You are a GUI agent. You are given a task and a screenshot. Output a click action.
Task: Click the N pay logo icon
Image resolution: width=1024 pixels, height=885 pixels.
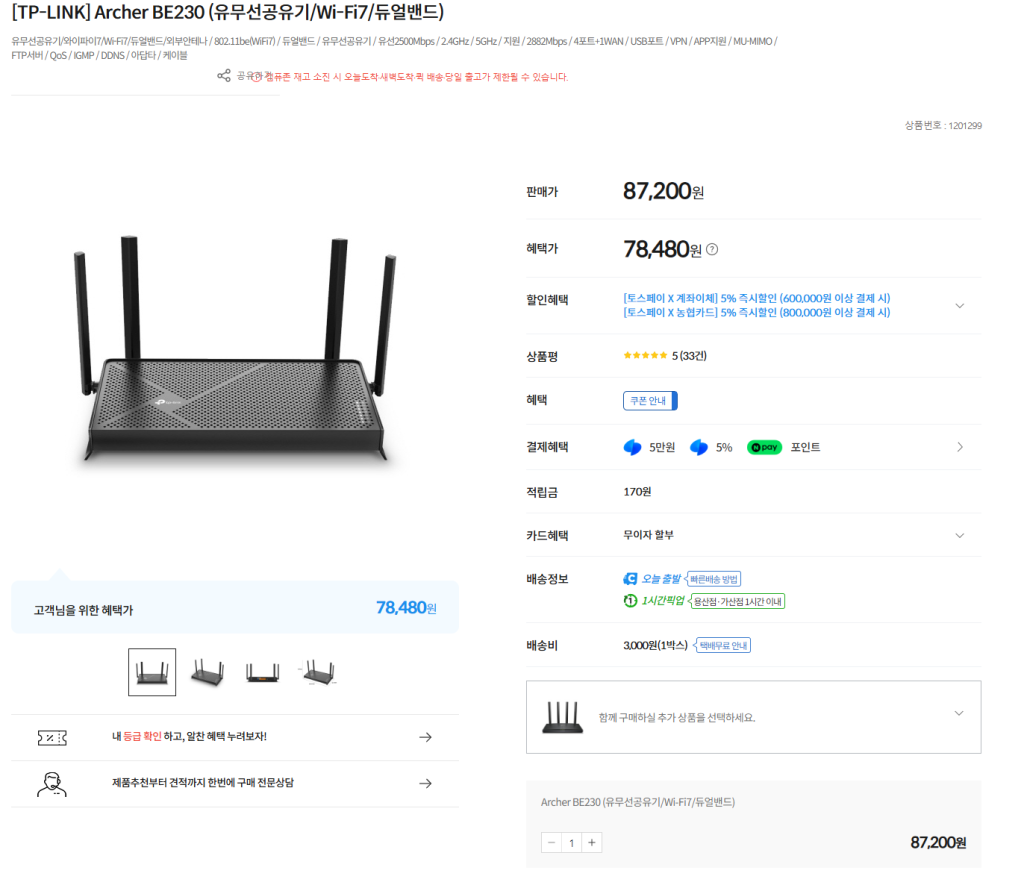(764, 447)
